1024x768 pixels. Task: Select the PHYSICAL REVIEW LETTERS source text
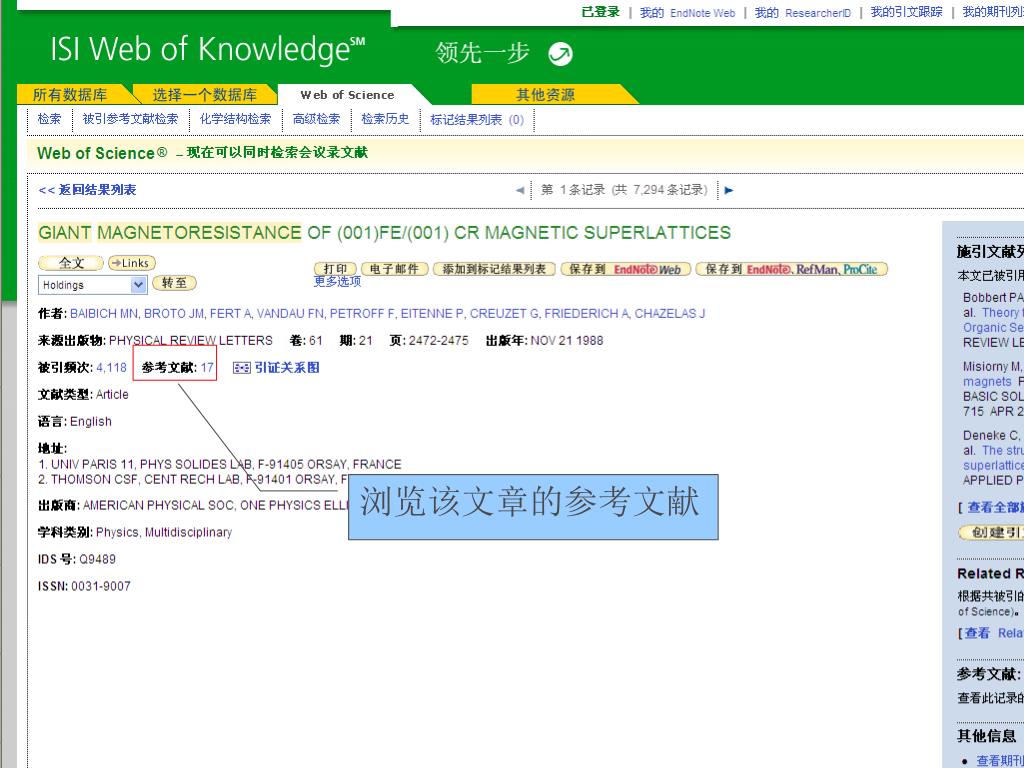coord(191,340)
